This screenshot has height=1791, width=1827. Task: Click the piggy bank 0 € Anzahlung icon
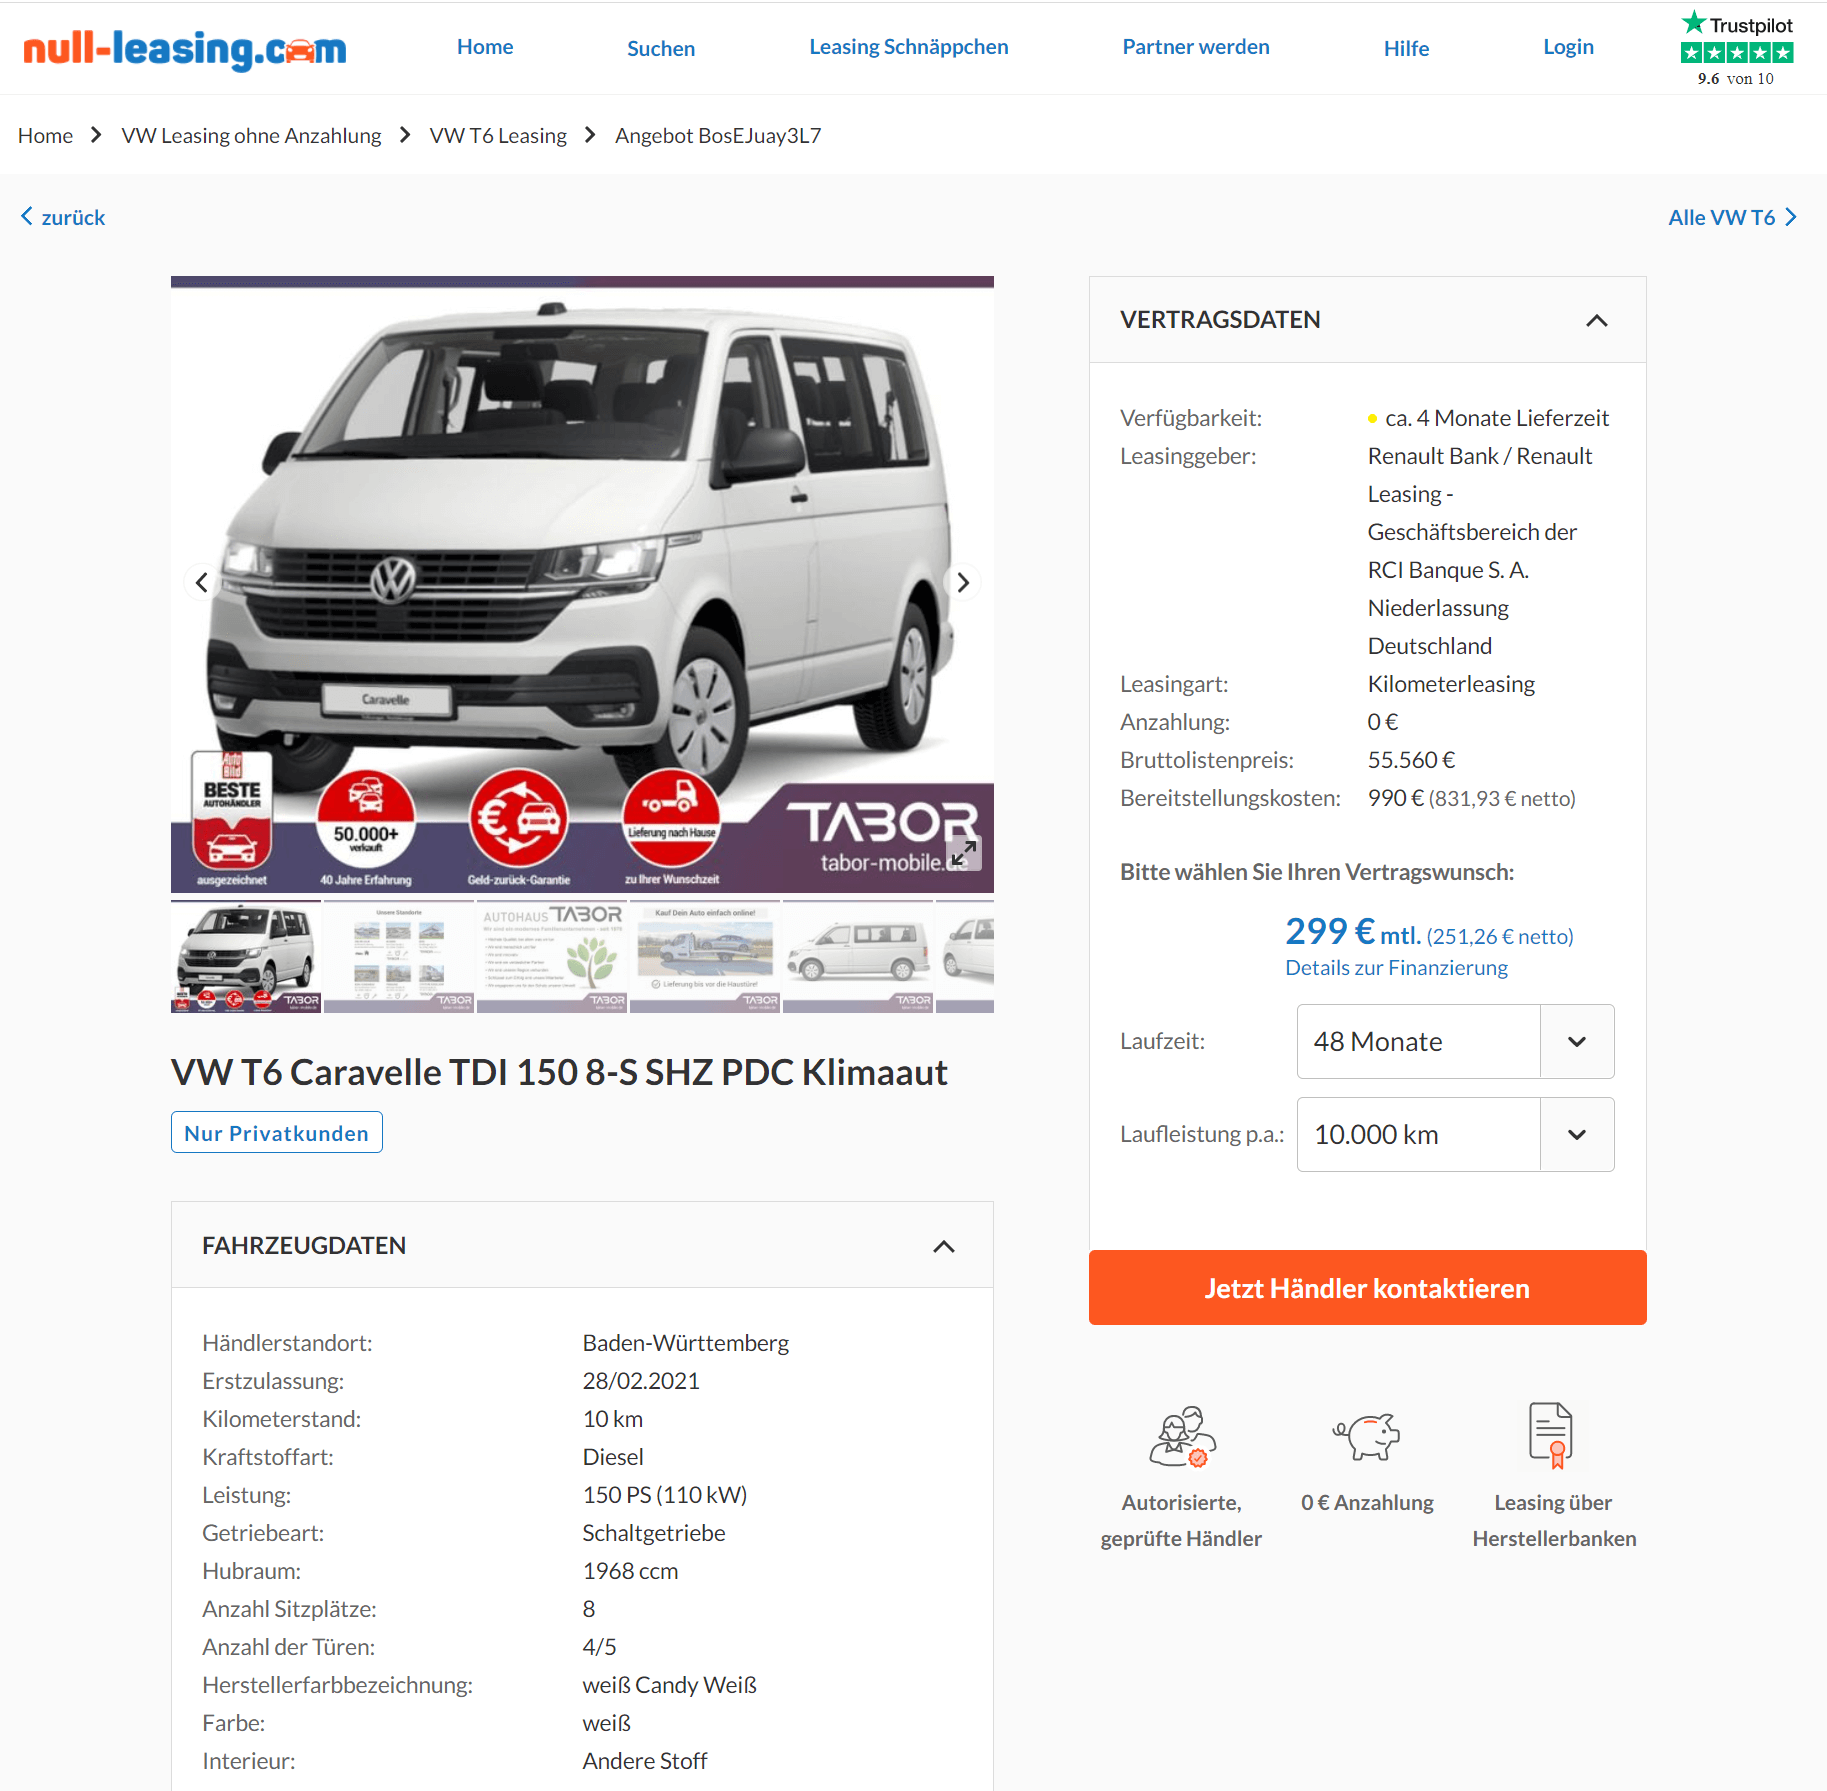[1367, 1437]
